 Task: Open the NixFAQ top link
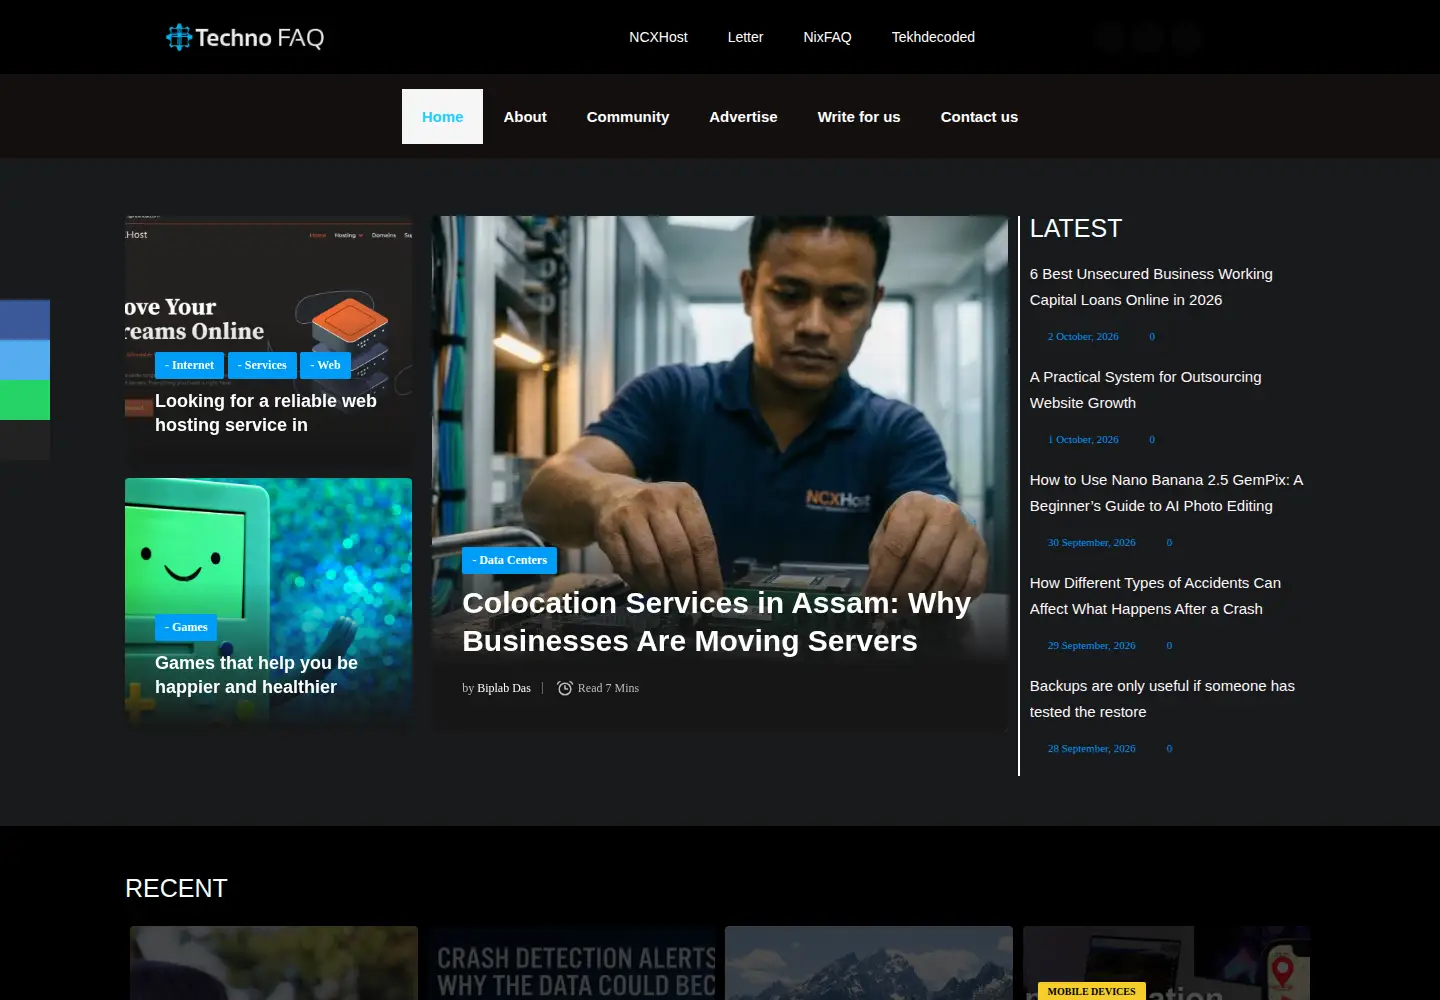pos(827,37)
